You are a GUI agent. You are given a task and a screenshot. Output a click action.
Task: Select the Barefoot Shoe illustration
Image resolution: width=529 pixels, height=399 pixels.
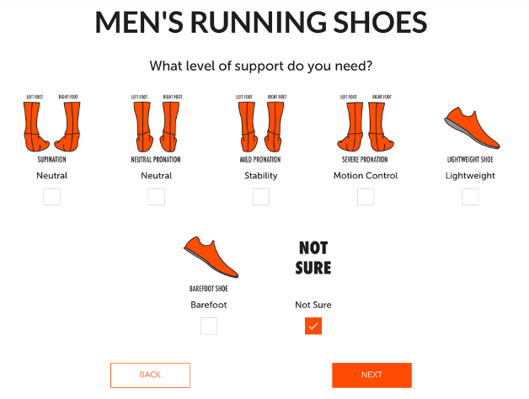[x=211, y=264]
